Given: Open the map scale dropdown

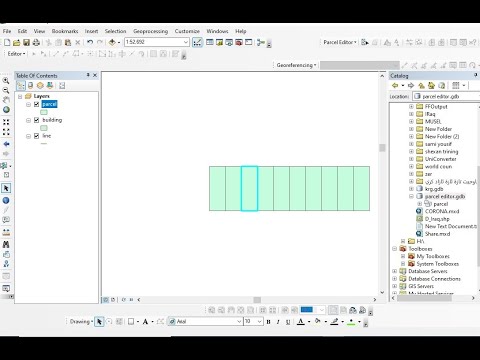Looking at the screenshot, I should [186, 42].
